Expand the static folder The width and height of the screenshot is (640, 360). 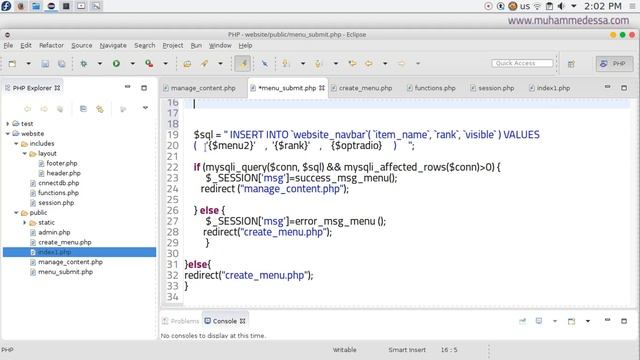[24, 222]
